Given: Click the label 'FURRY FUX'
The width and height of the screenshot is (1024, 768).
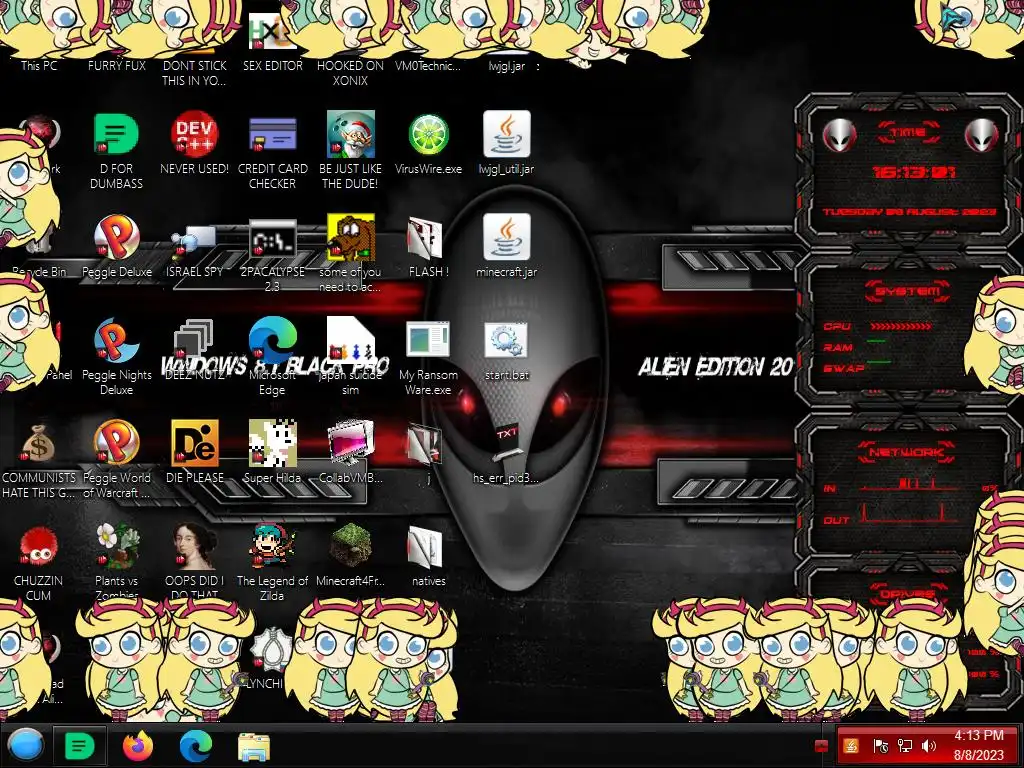Looking at the screenshot, I should click(x=117, y=65).
